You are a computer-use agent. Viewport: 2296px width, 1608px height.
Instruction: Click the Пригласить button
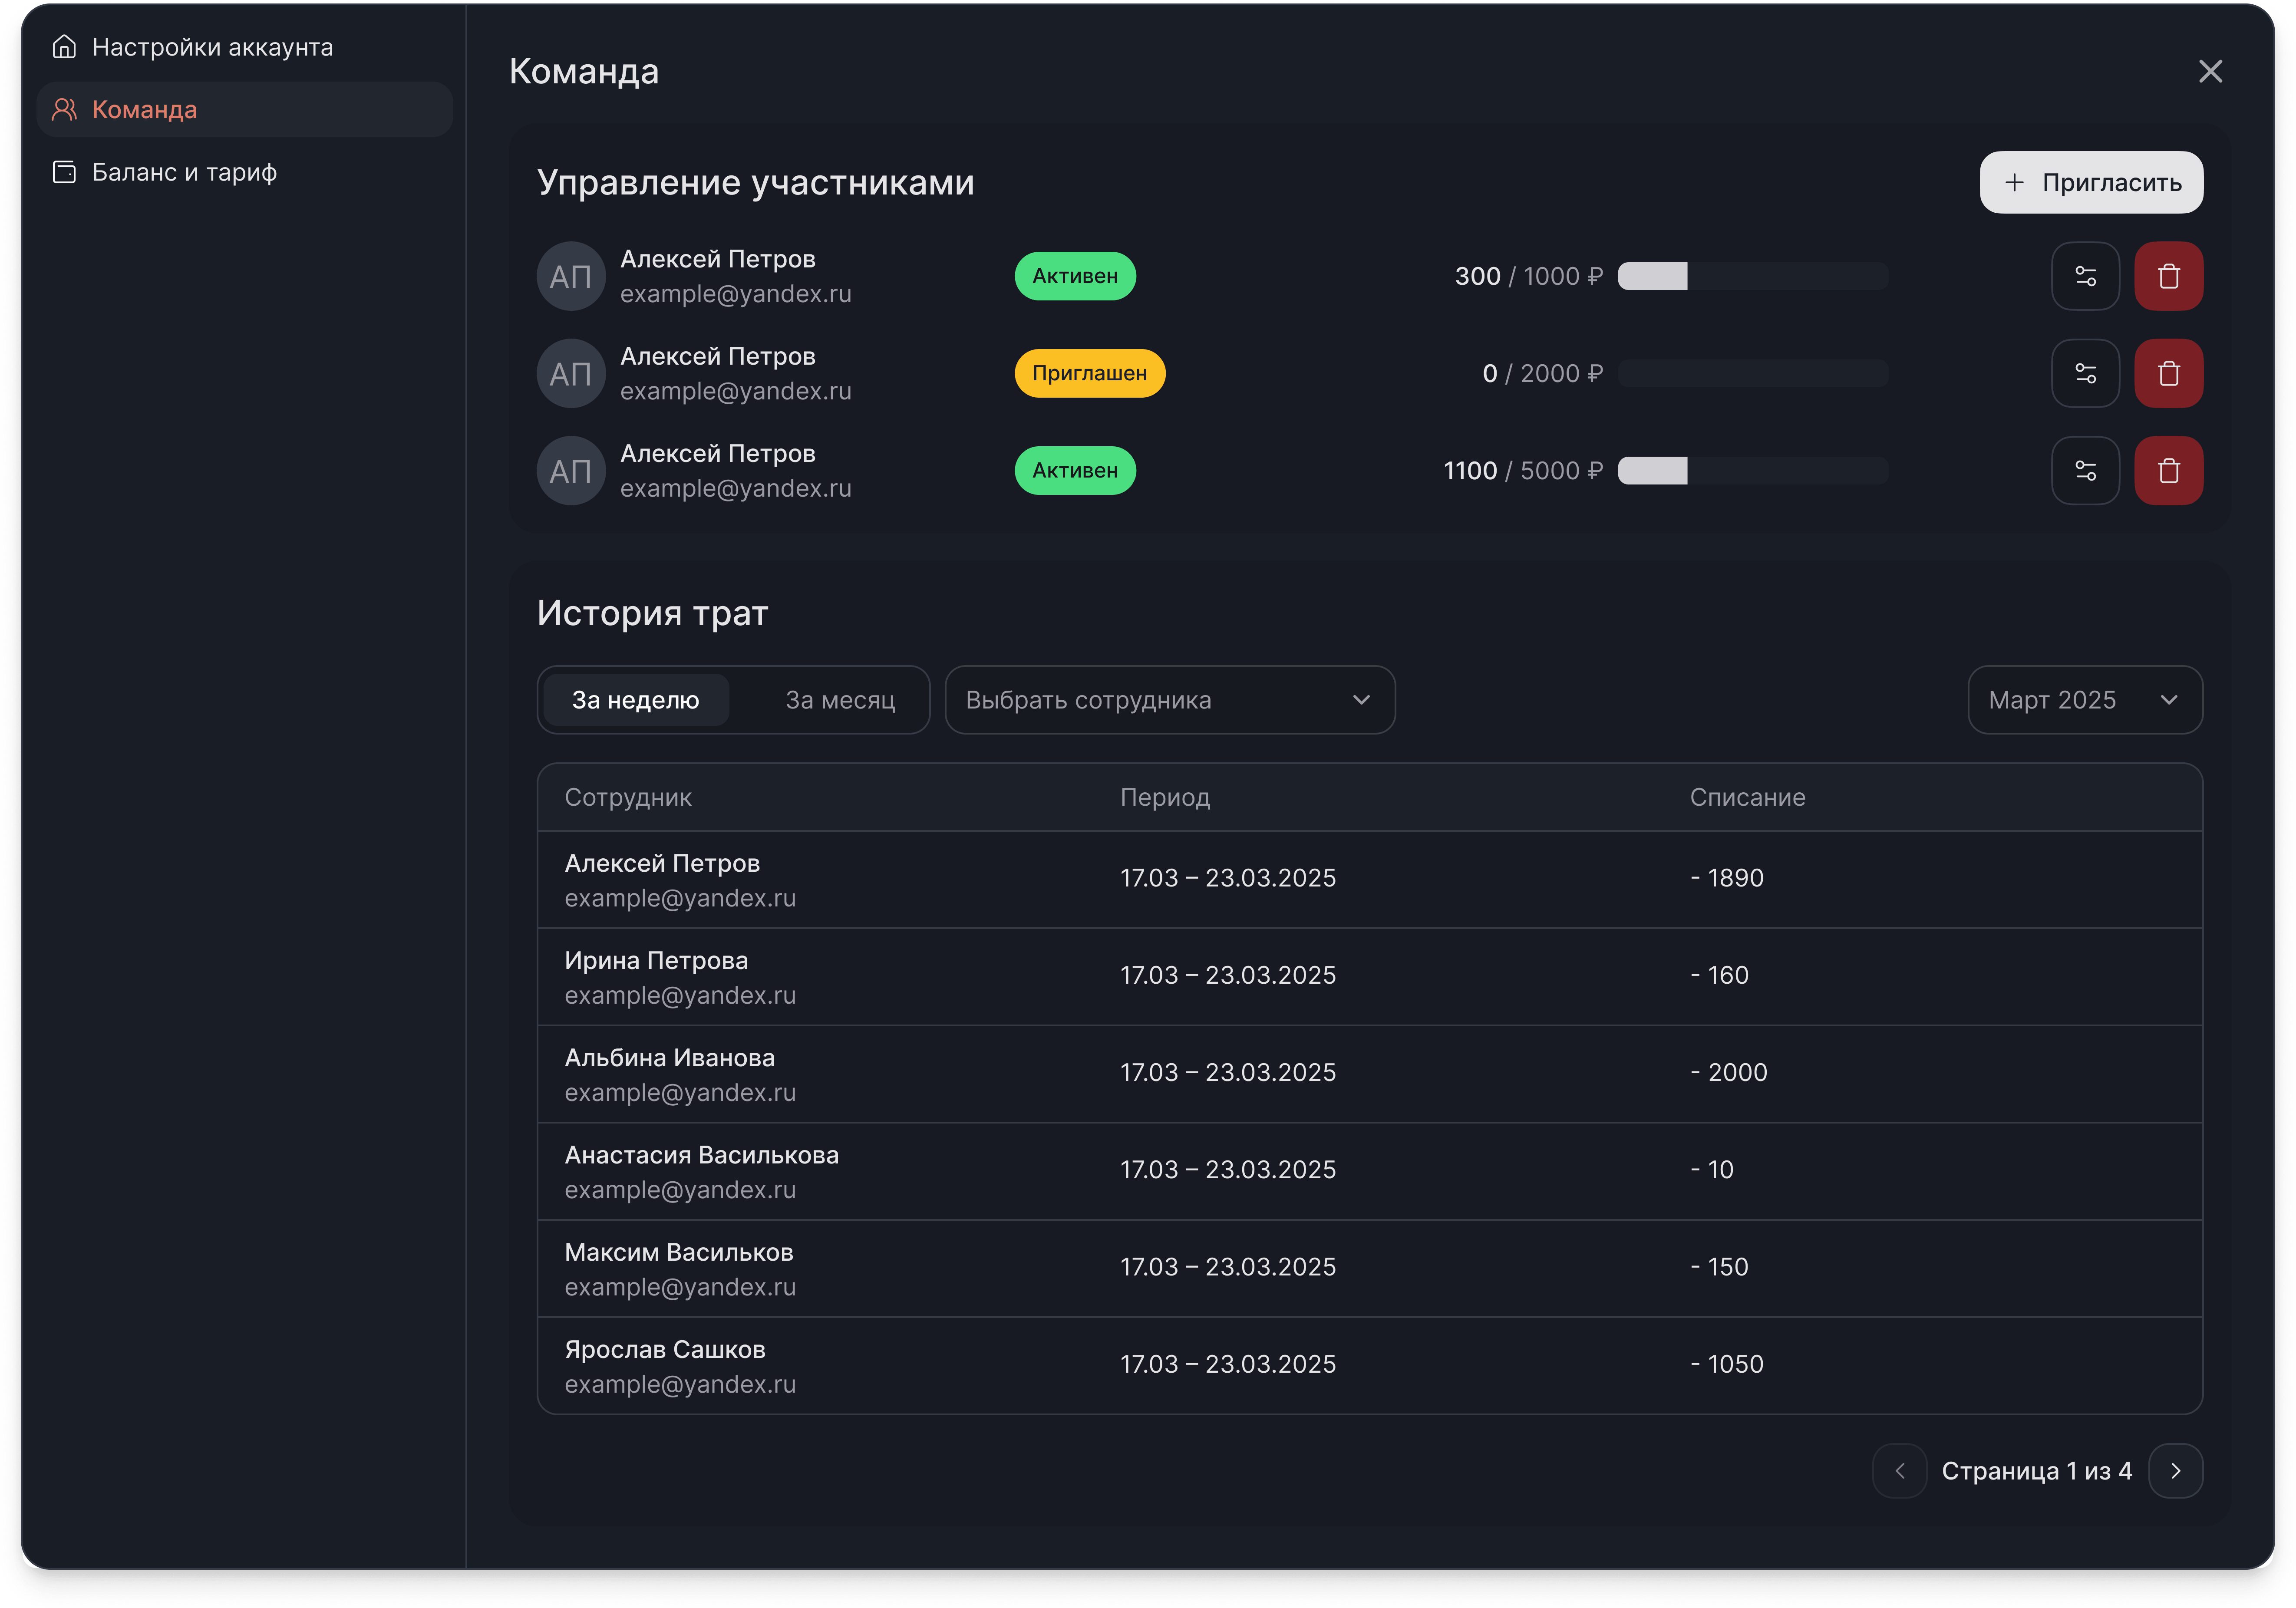(2091, 182)
